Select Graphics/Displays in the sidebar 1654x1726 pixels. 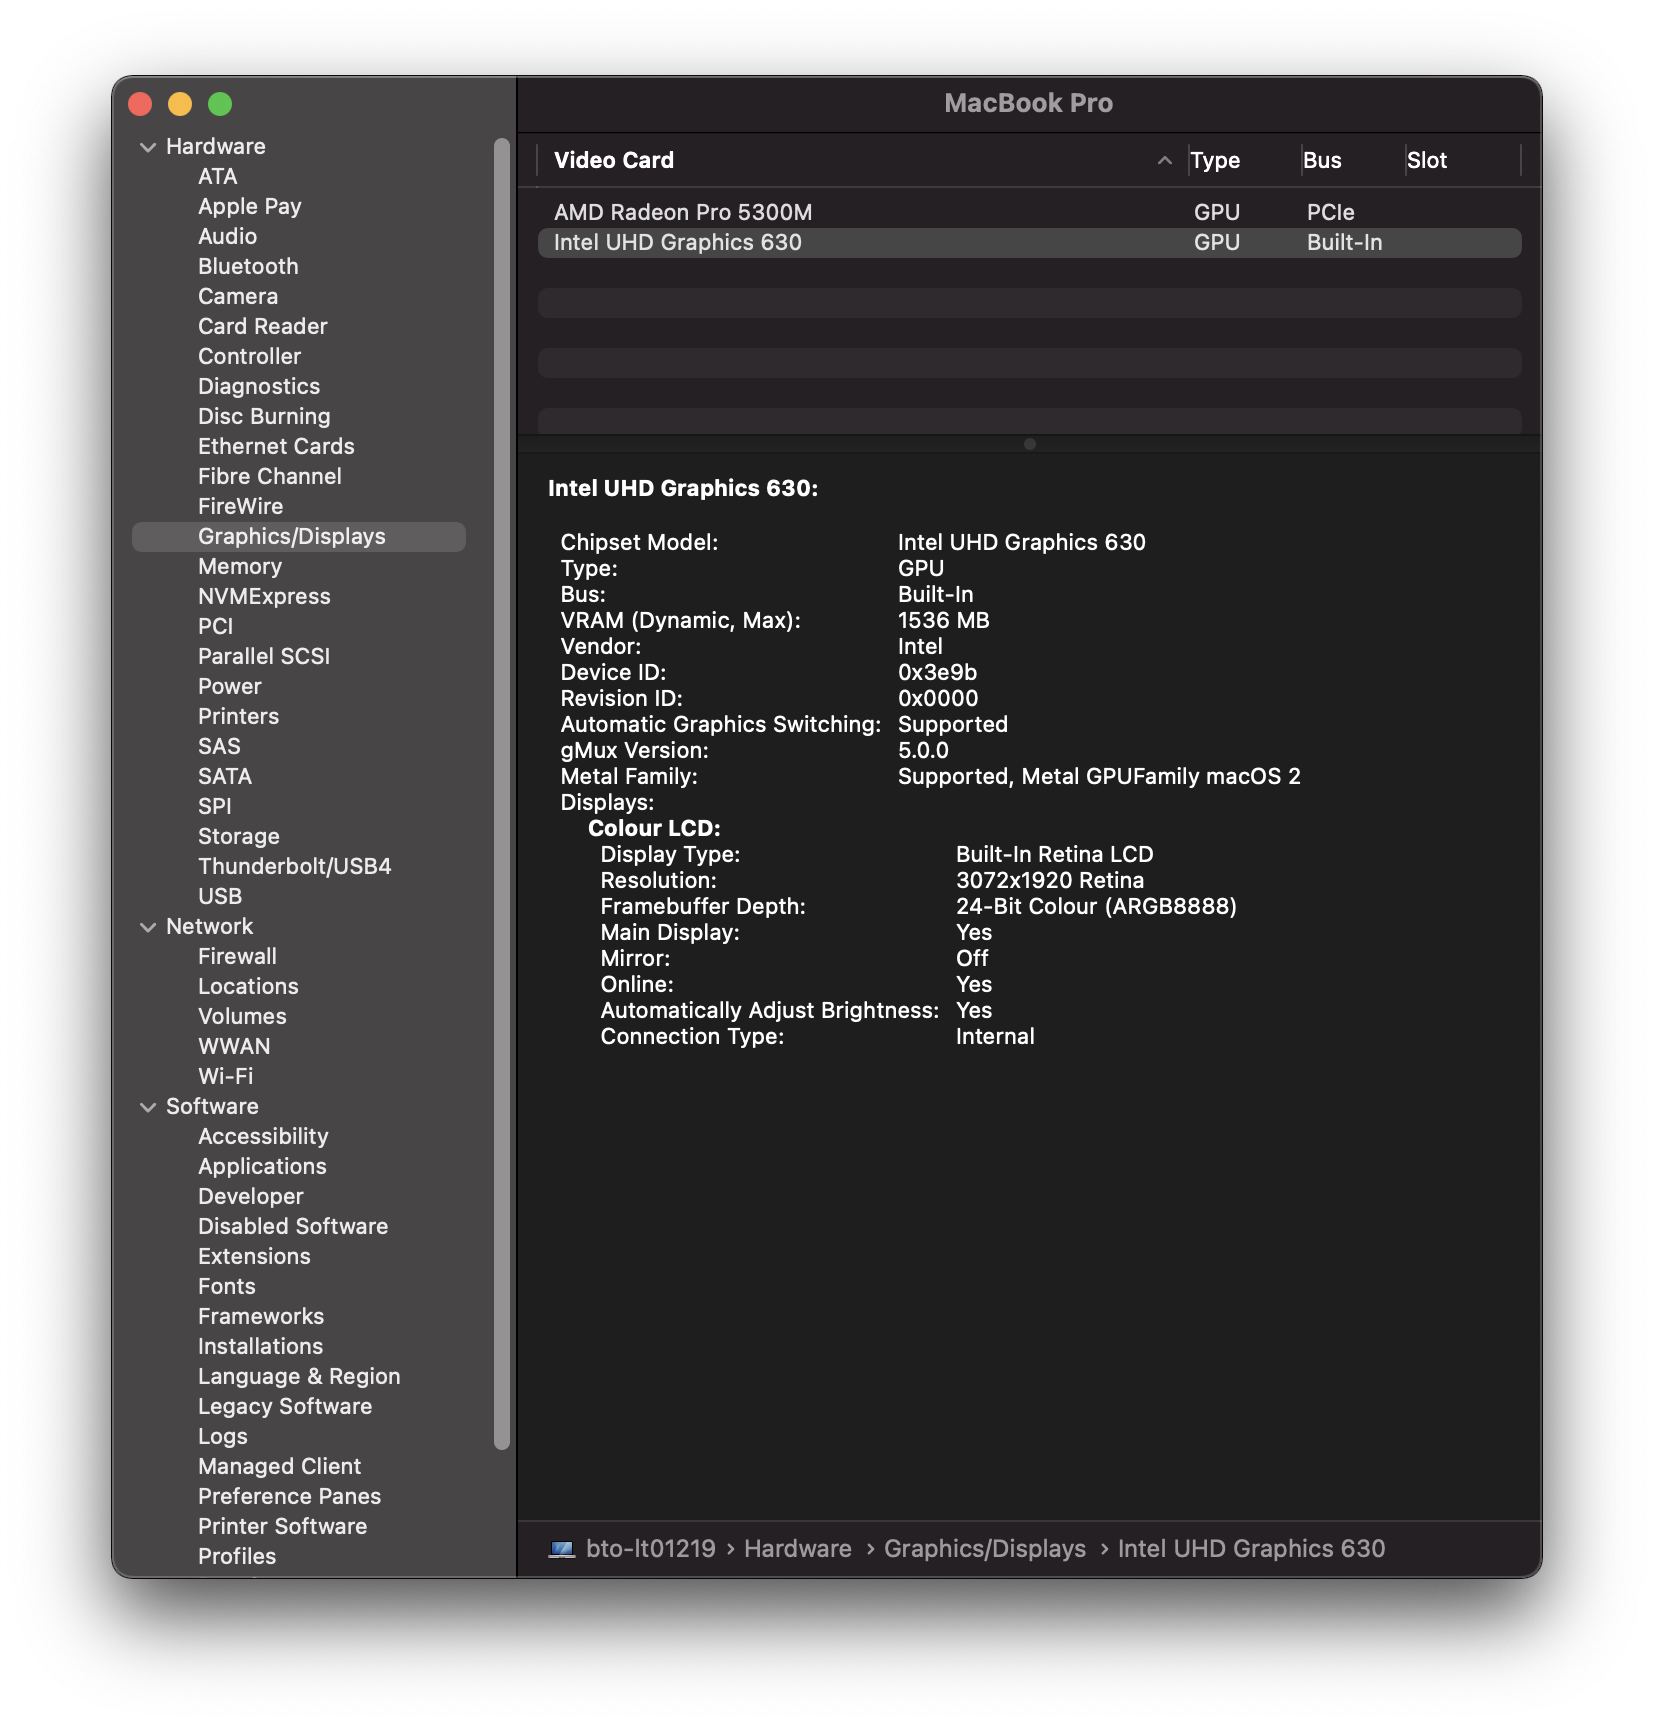point(298,537)
